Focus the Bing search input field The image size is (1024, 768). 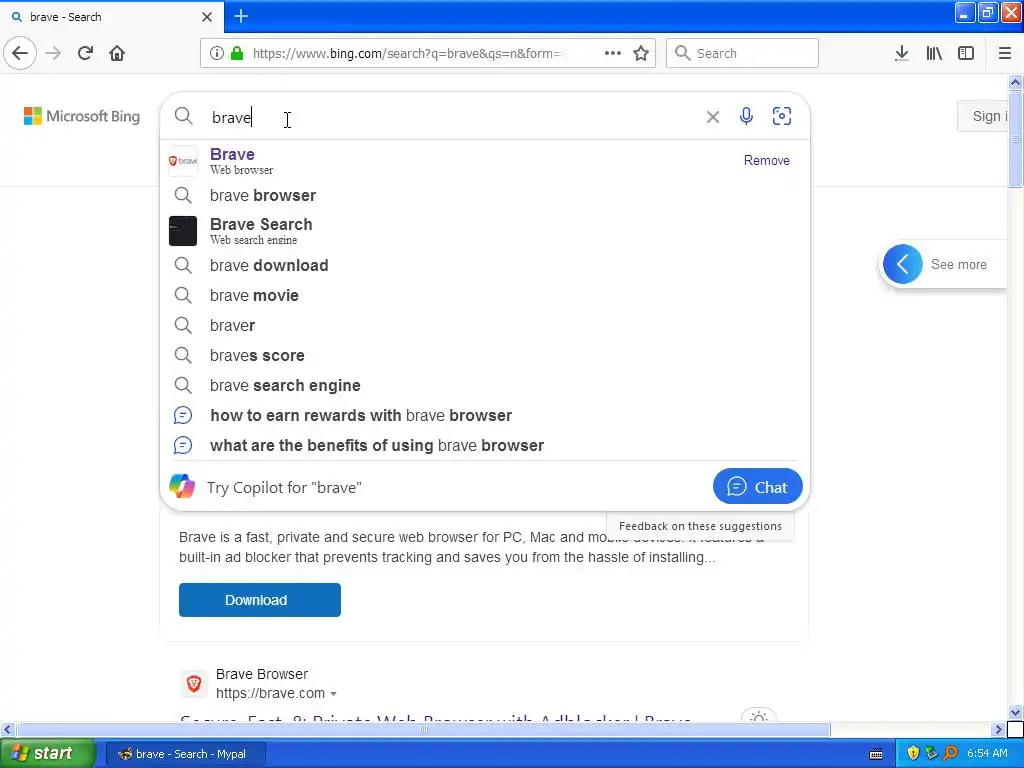point(451,117)
